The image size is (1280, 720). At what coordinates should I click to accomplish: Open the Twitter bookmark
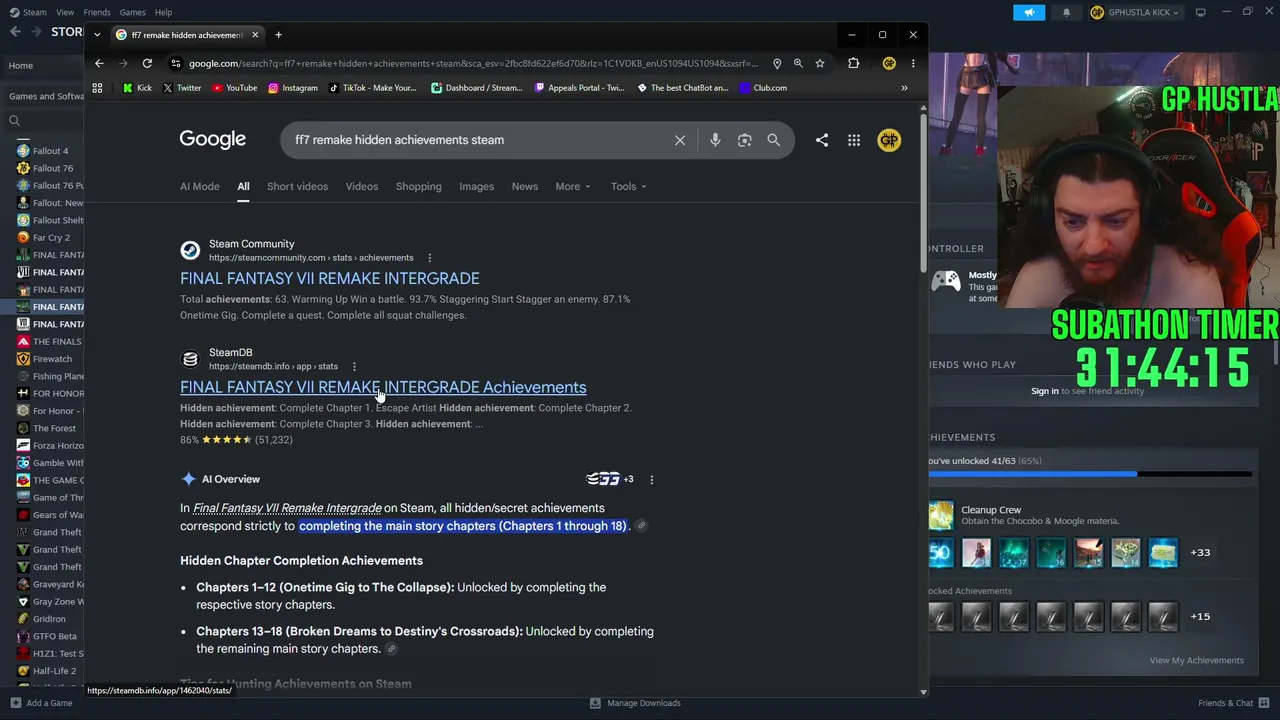(x=181, y=88)
